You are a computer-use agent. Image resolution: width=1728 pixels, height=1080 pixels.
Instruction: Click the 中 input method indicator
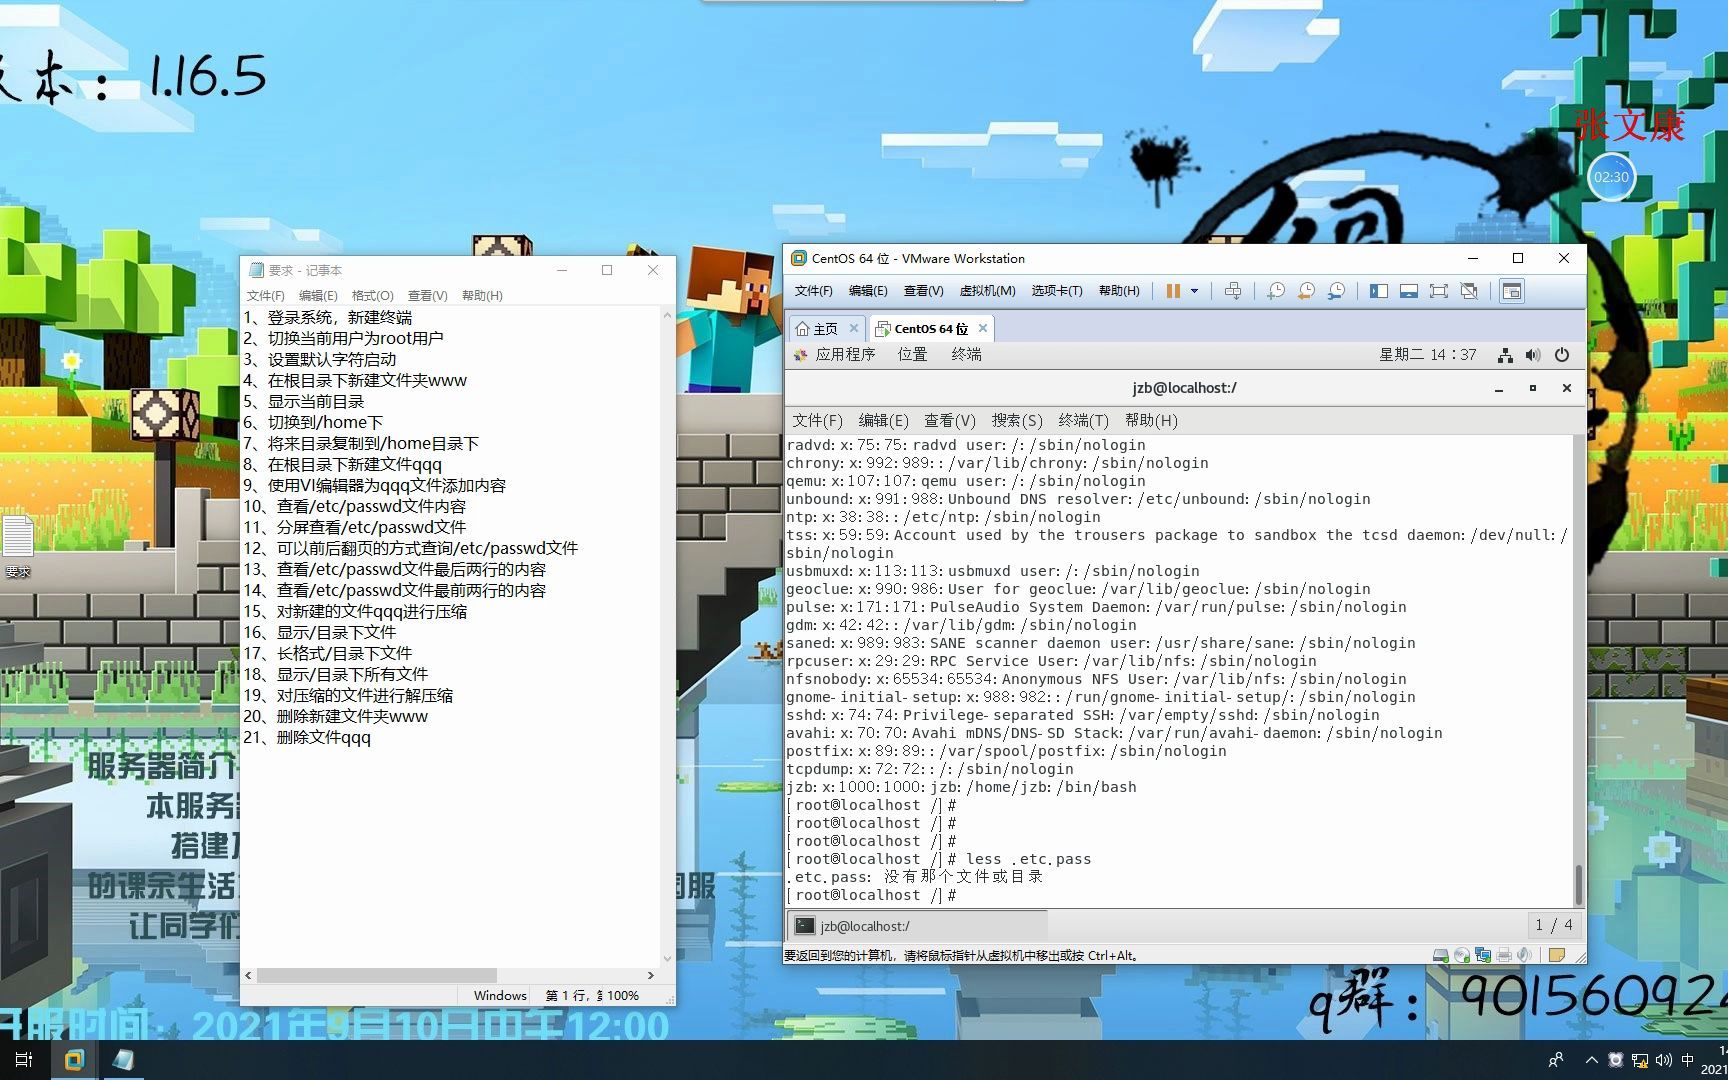tap(1688, 1060)
